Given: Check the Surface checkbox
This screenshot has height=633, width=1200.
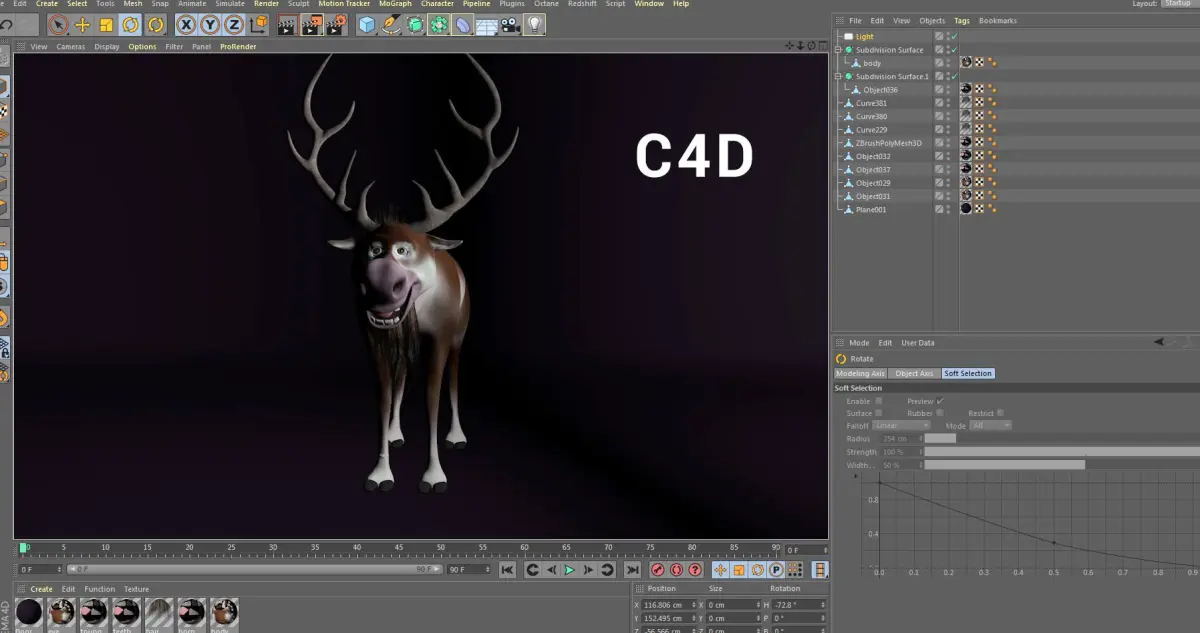Looking at the screenshot, I should tap(879, 413).
